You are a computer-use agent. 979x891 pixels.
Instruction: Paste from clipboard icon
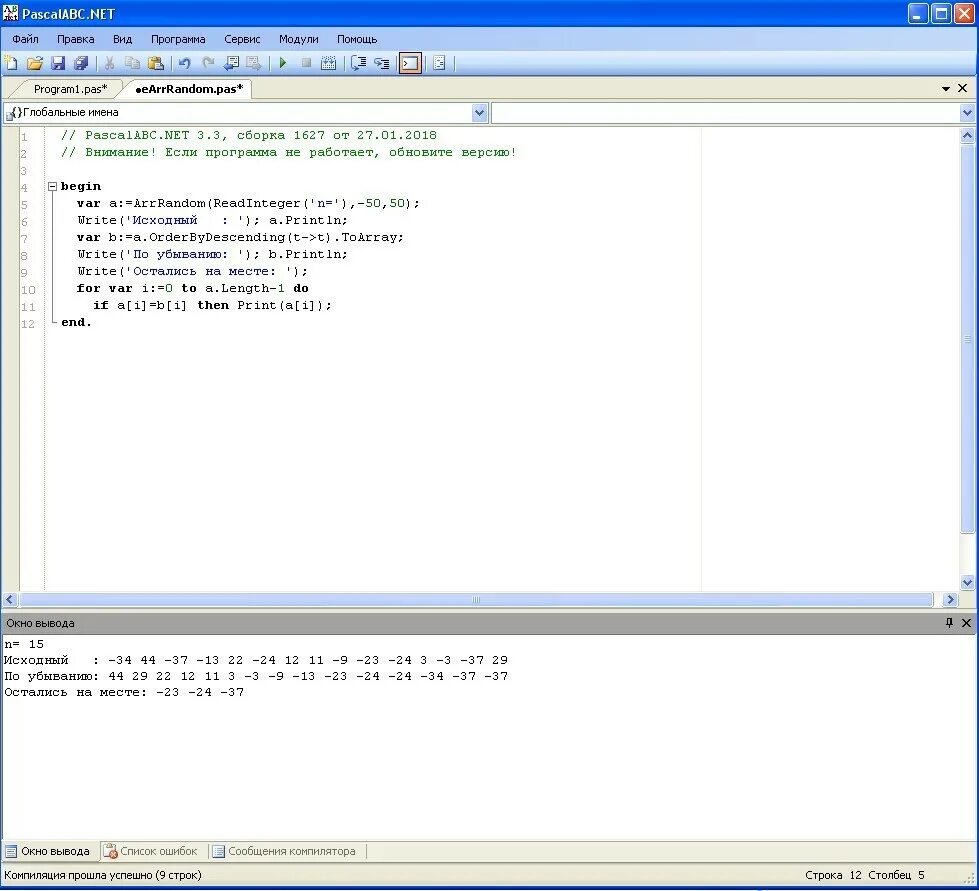pyautogui.click(x=155, y=63)
